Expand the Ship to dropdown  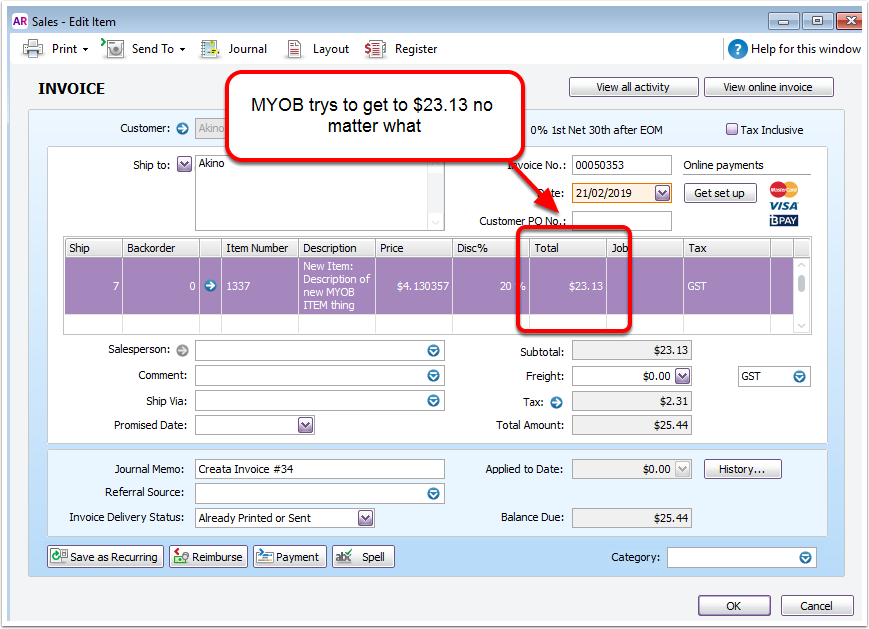(x=185, y=164)
